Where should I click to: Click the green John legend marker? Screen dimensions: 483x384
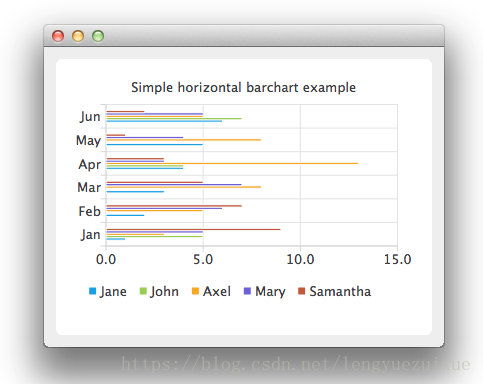pyautogui.click(x=143, y=291)
